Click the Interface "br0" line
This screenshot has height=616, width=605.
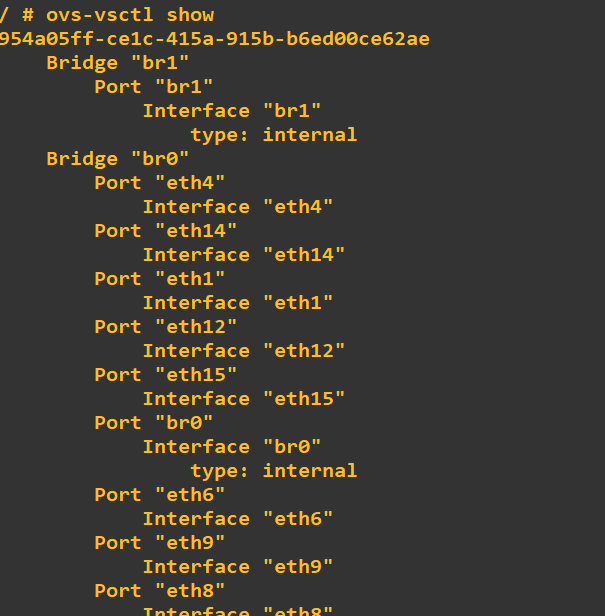232,447
